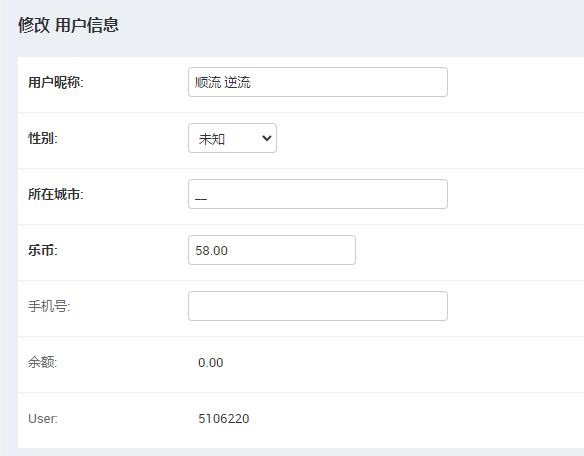Click the 手机号 label
Viewport: 584px width, 456px height.
pos(49,306)
